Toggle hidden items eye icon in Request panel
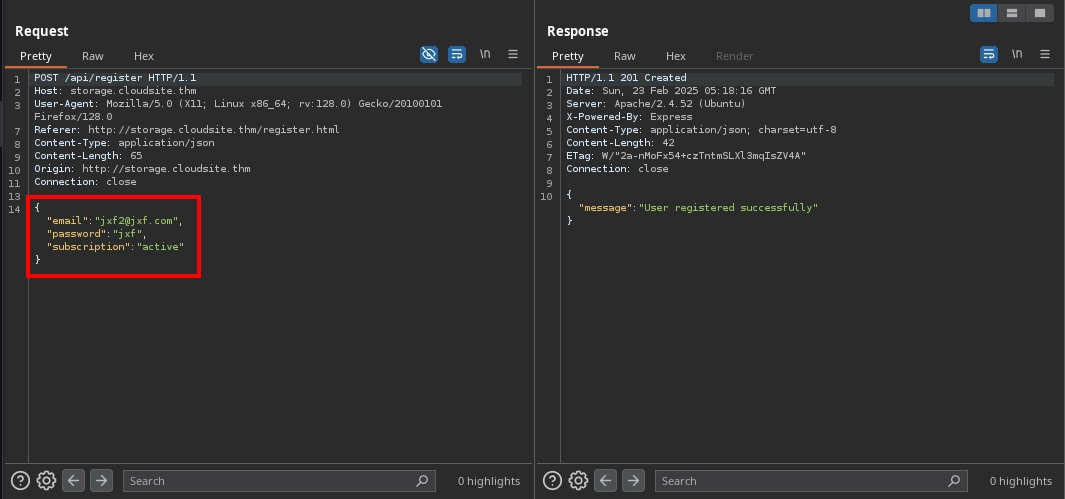 point(429,55)
